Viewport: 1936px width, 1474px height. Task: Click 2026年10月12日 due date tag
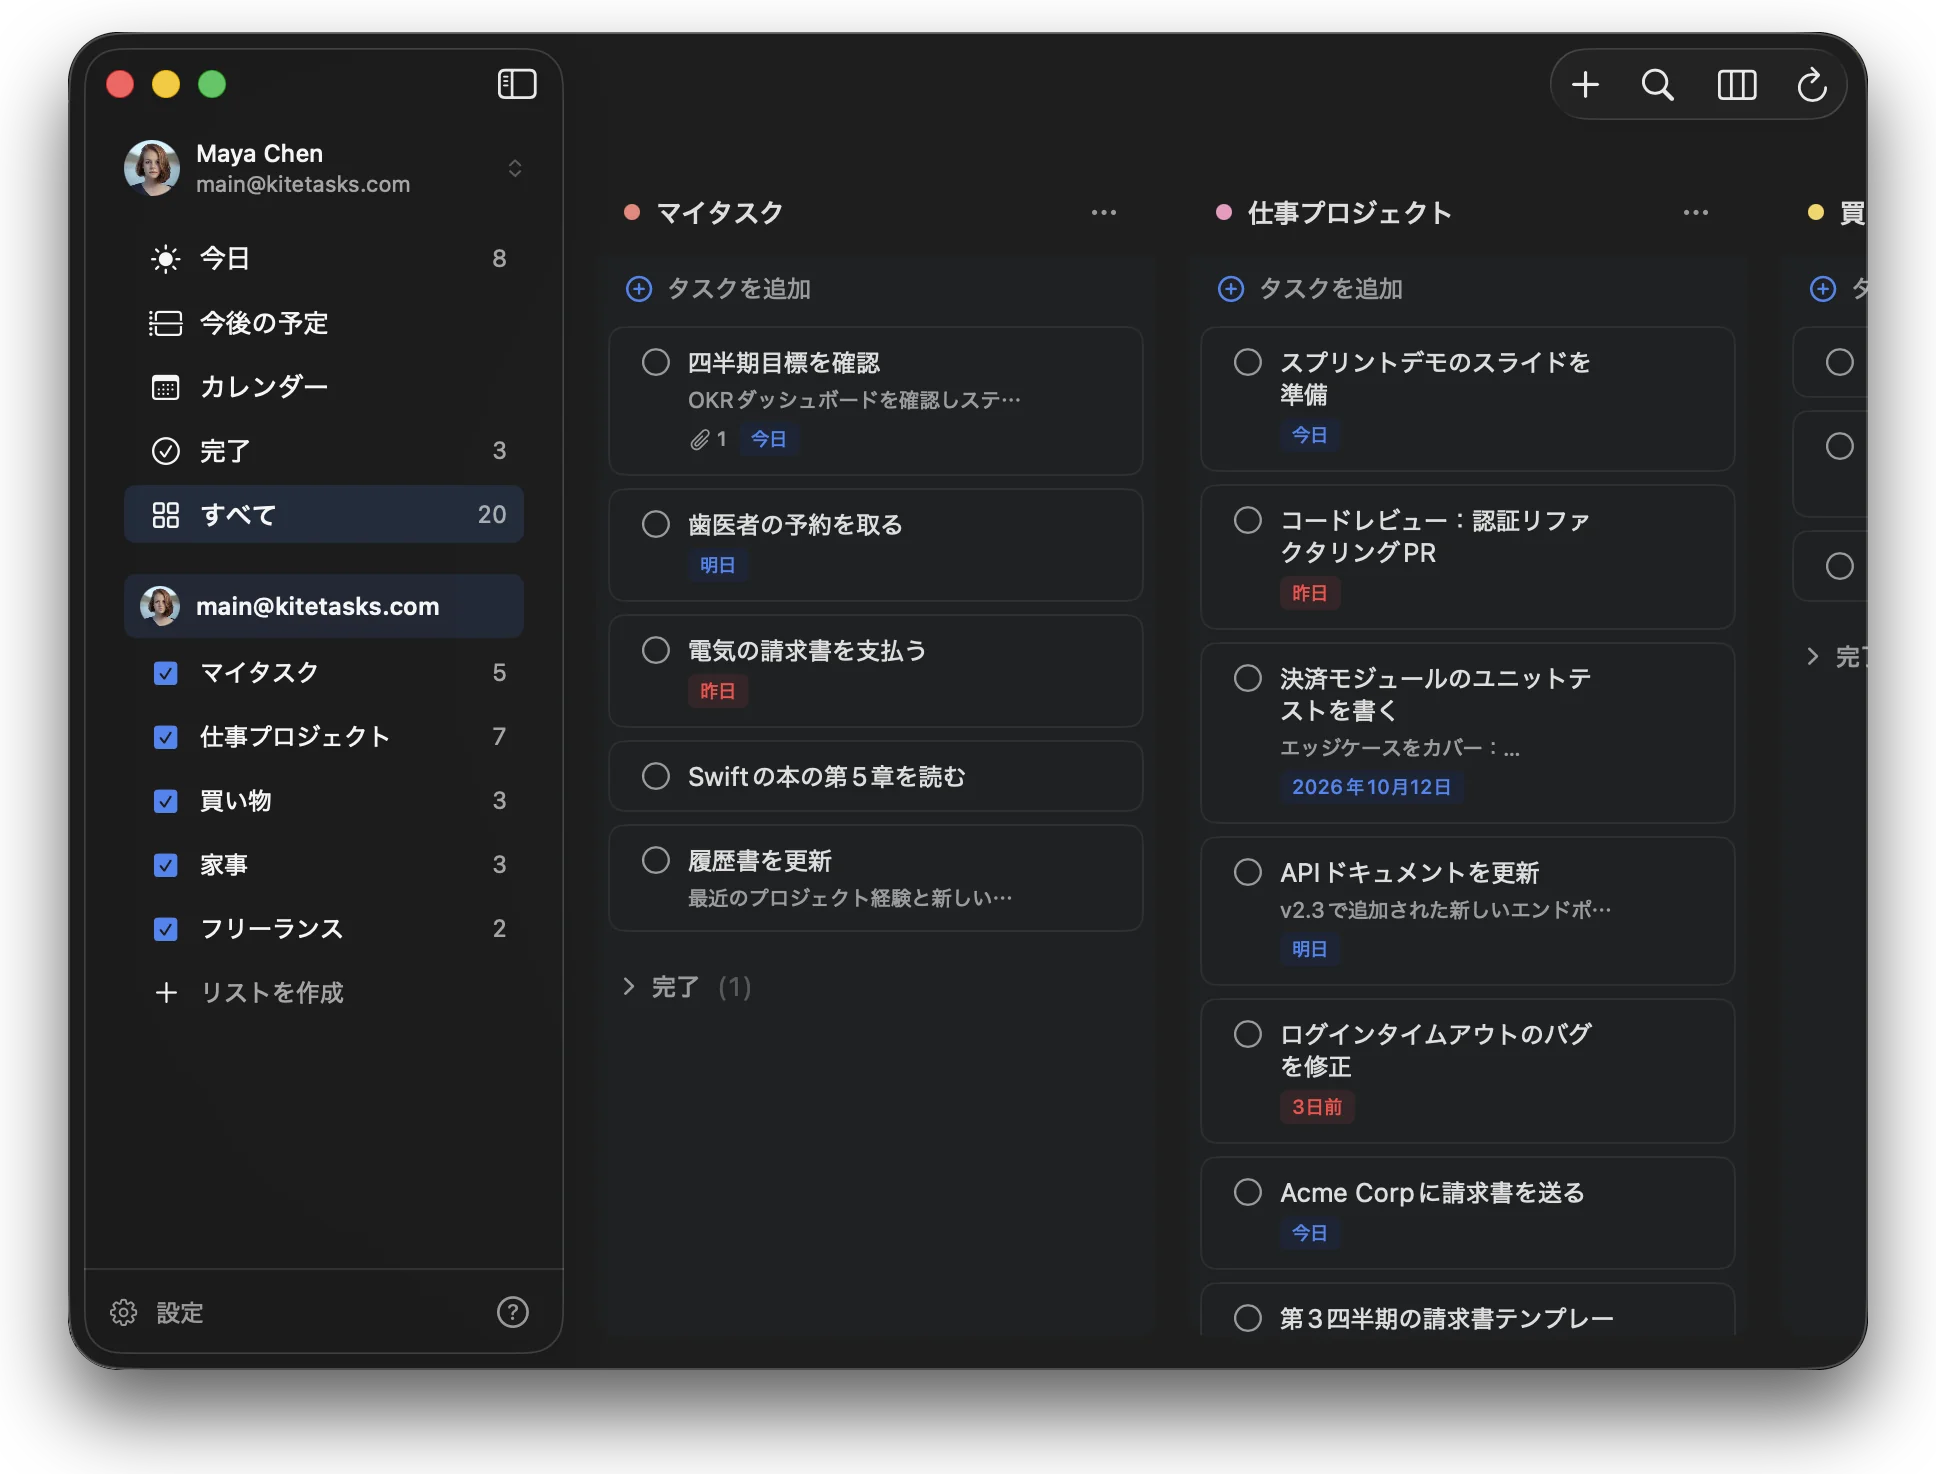pyautogui.click(x=1371, y=787)
